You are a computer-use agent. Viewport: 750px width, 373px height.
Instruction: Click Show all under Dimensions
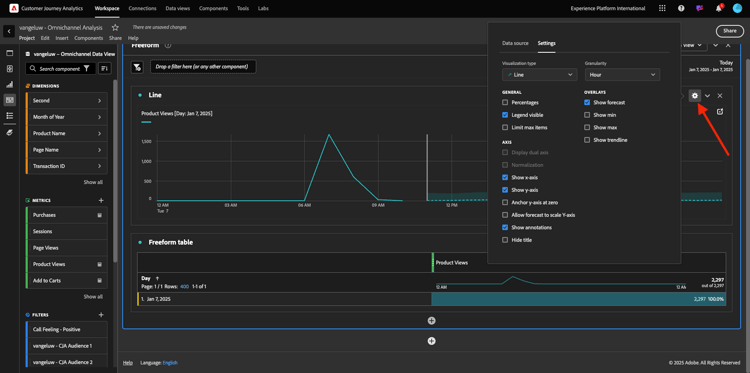tap(93, 182)
